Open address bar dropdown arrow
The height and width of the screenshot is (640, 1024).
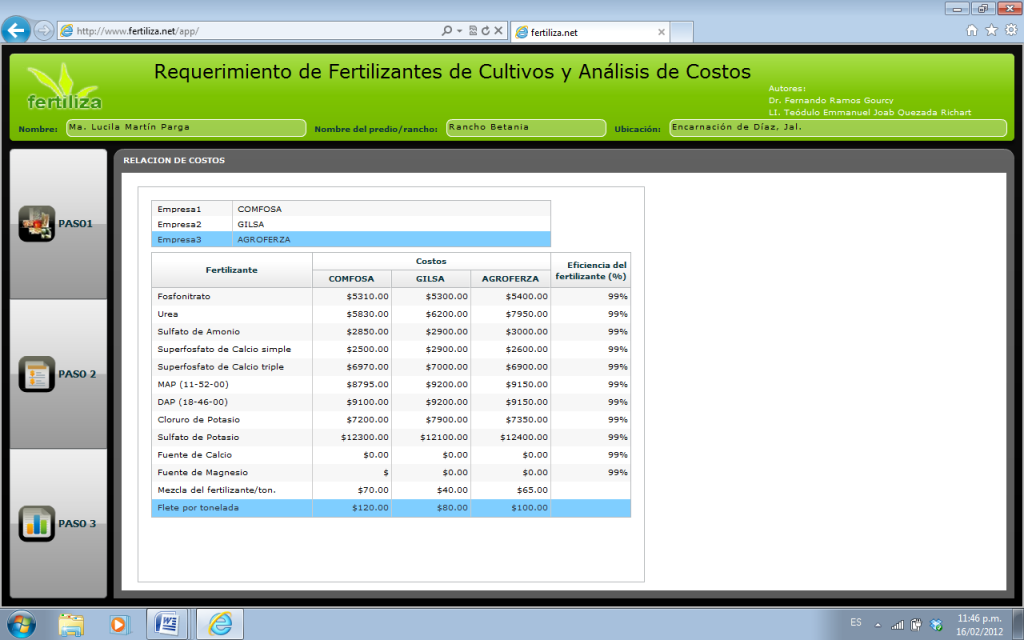(x=459, y=31)
